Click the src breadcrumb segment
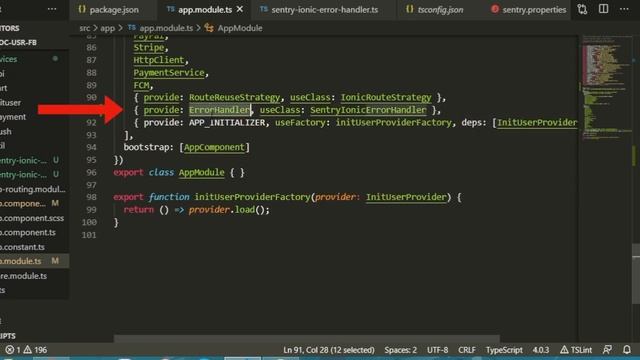 pos(84,28)
